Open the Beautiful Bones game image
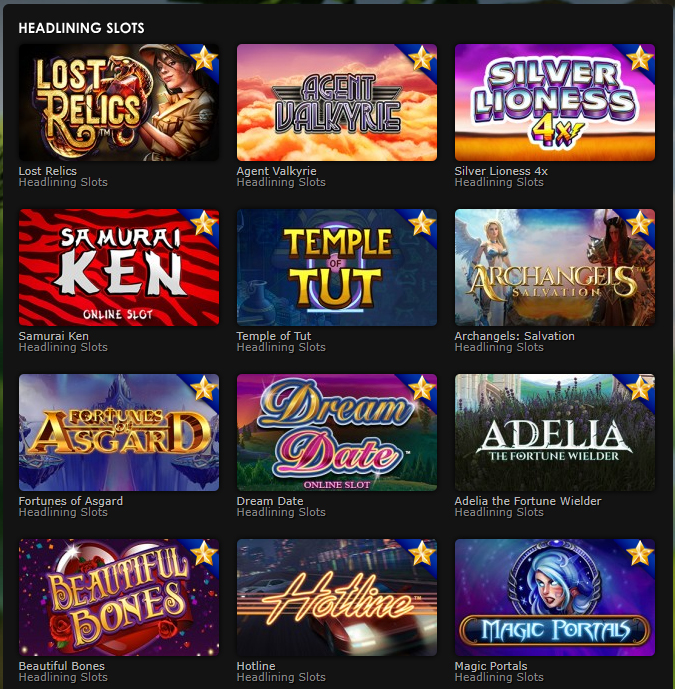 pos(119,598)
